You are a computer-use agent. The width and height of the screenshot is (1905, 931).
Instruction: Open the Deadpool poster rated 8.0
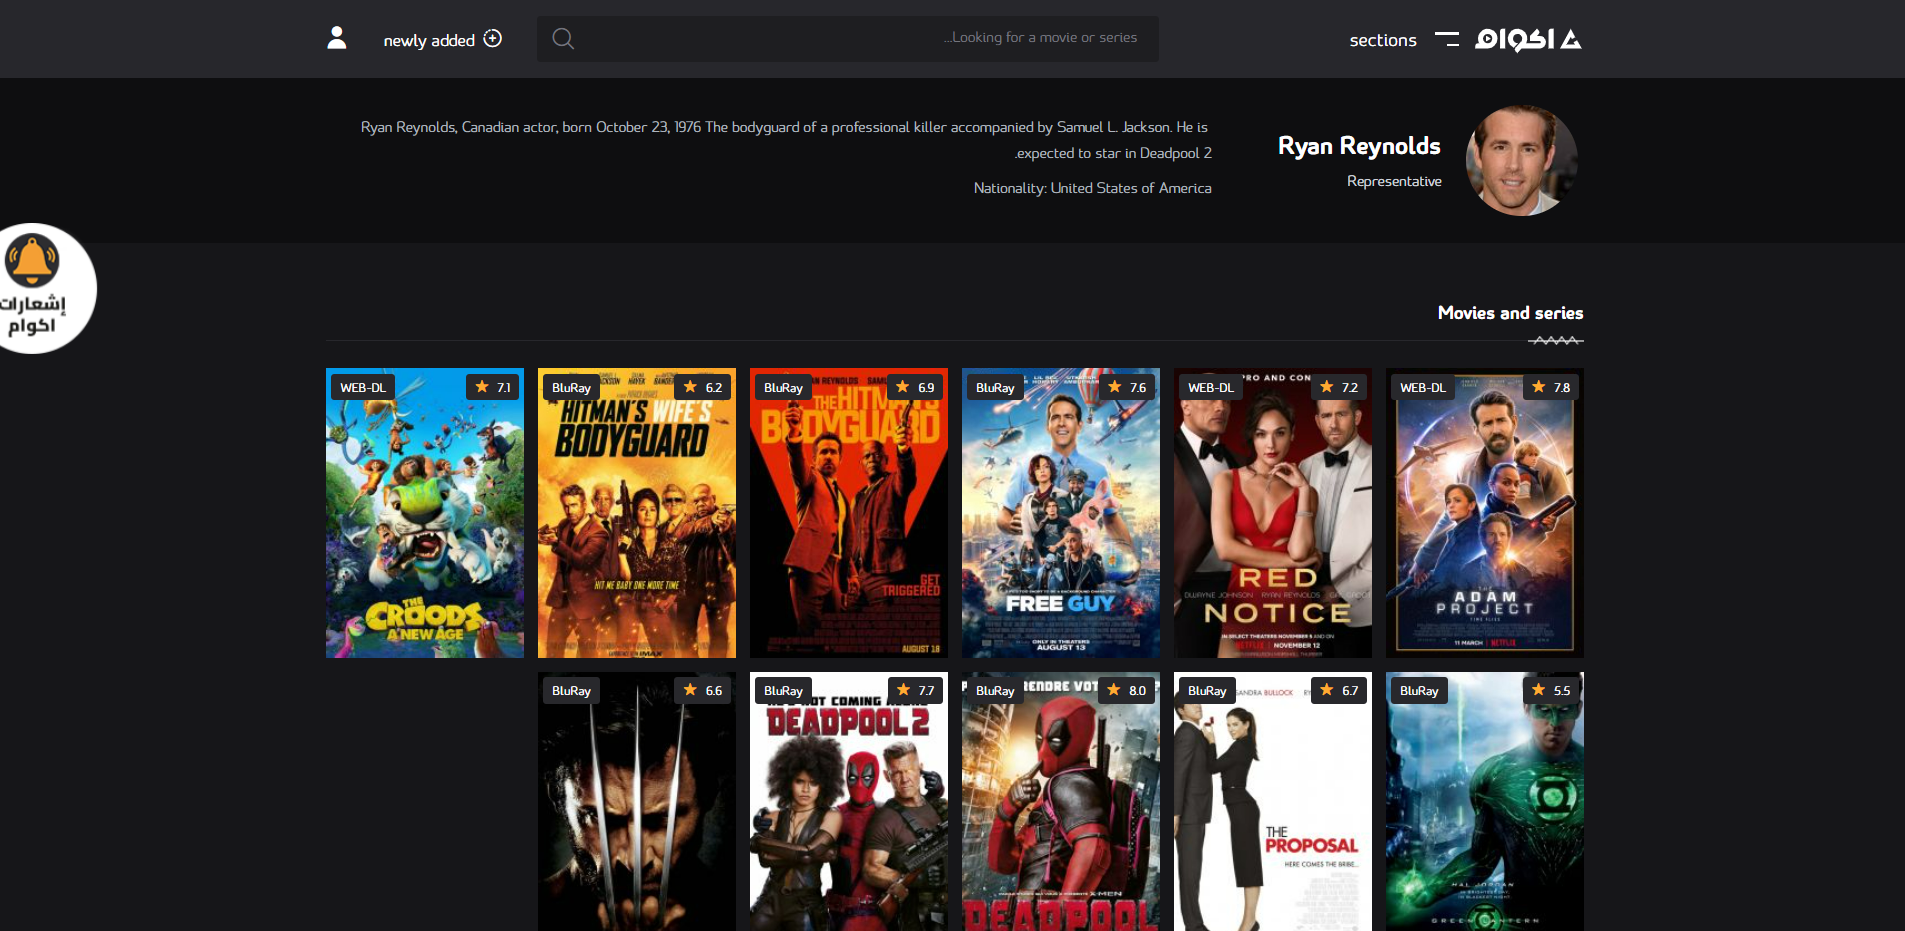click(x=1060, y=802)
